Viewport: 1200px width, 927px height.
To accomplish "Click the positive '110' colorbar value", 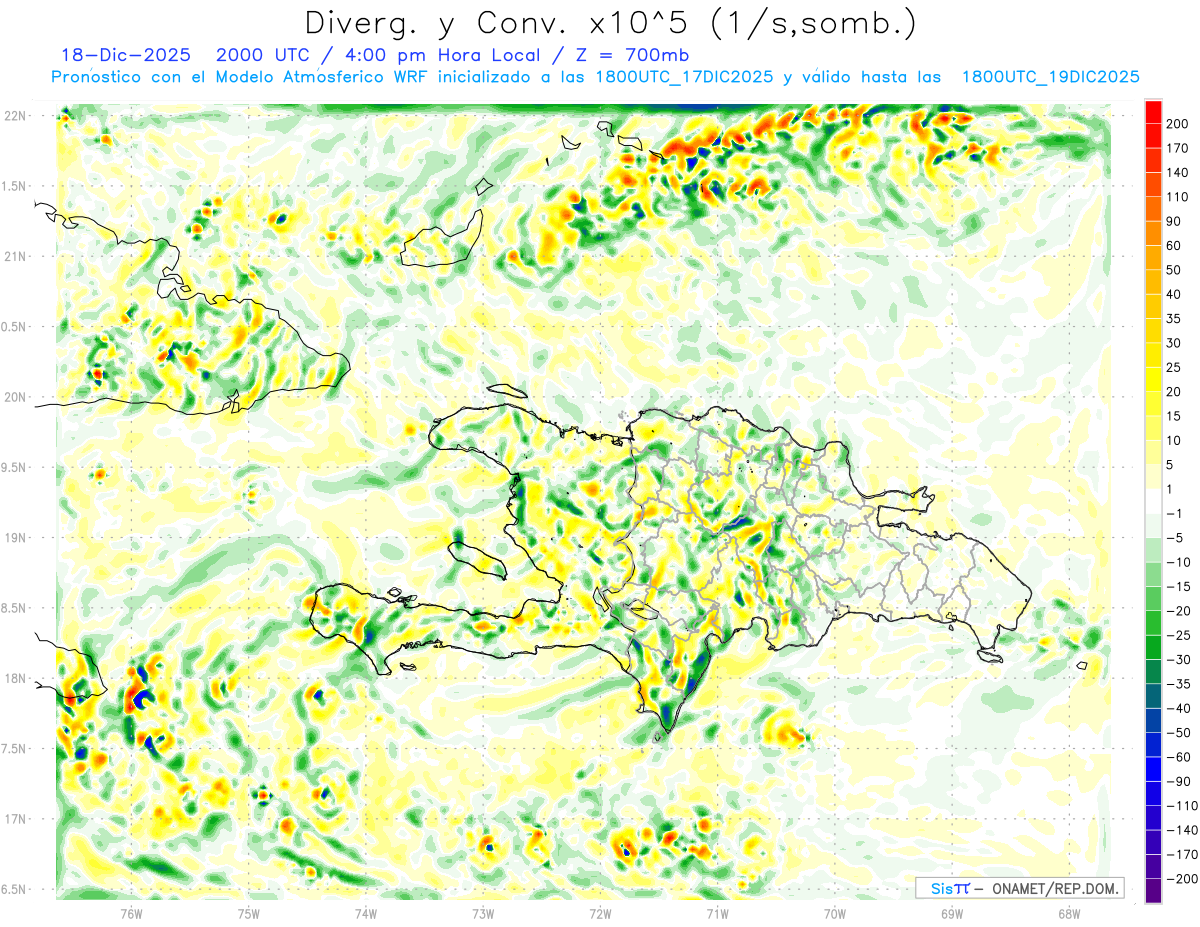I will (1179, 197).
